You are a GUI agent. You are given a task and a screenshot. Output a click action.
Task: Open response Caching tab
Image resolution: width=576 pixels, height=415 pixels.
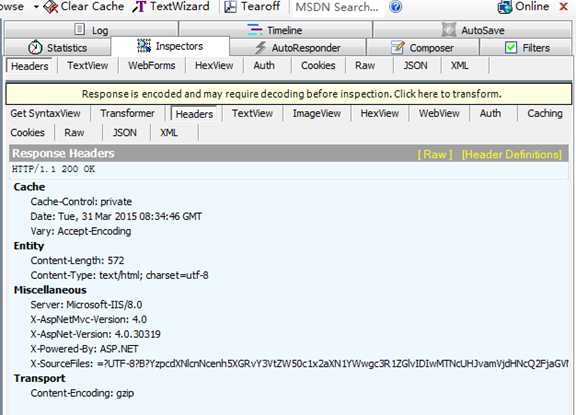(545, 113)
